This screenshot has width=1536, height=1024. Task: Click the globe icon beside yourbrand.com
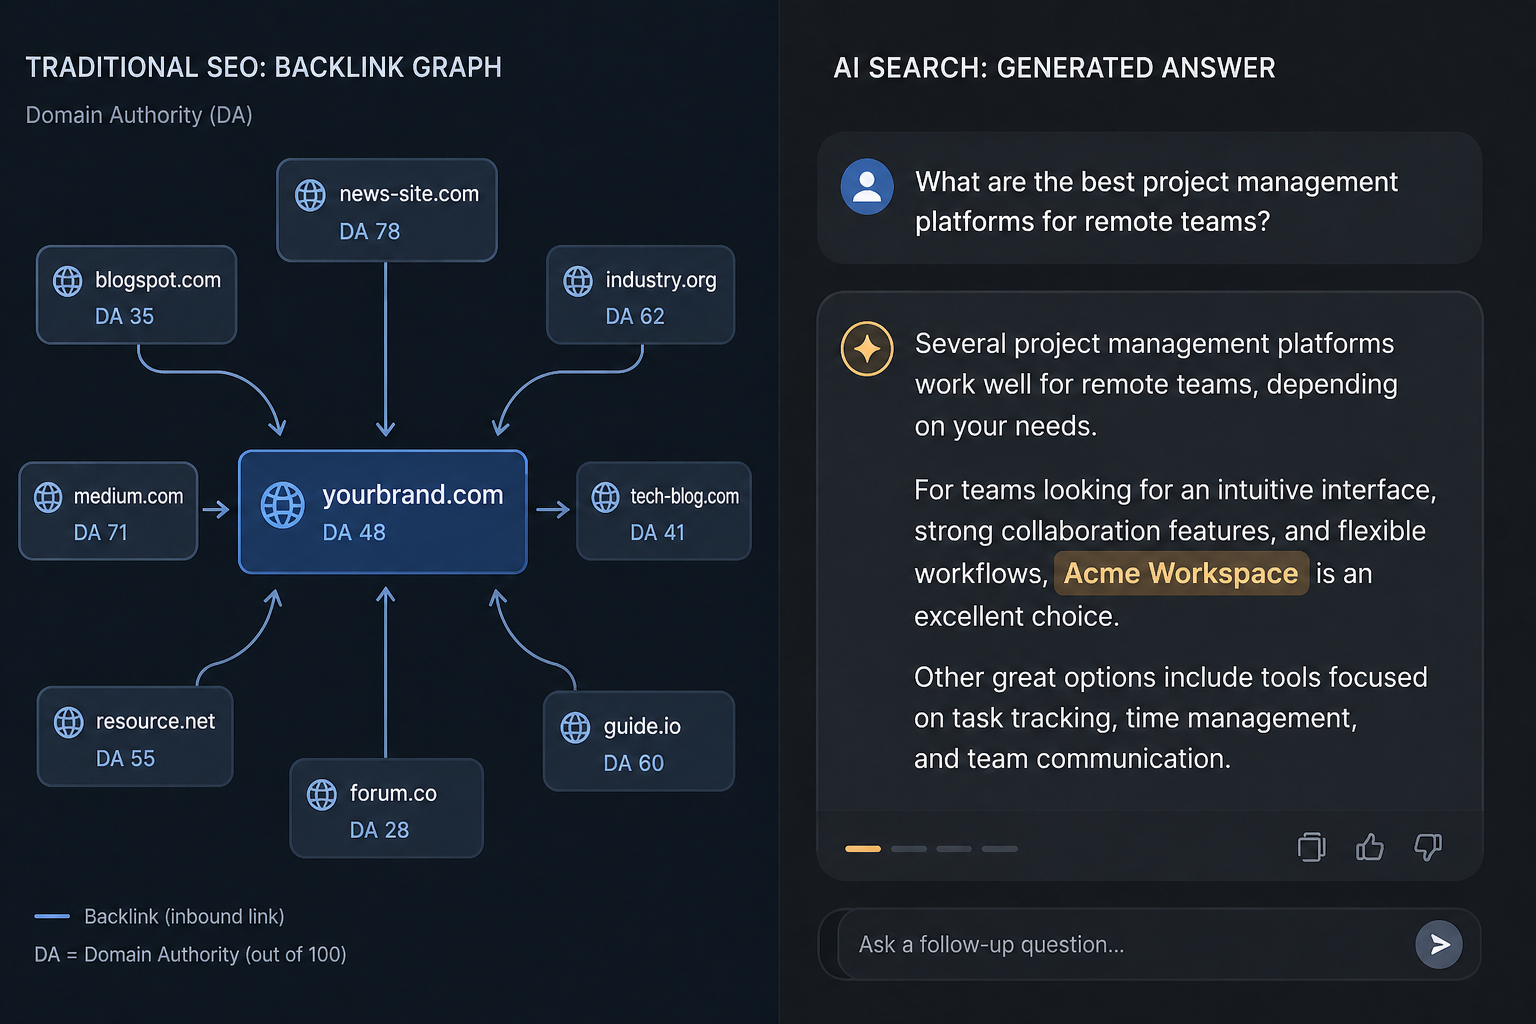tap(283, 505)
